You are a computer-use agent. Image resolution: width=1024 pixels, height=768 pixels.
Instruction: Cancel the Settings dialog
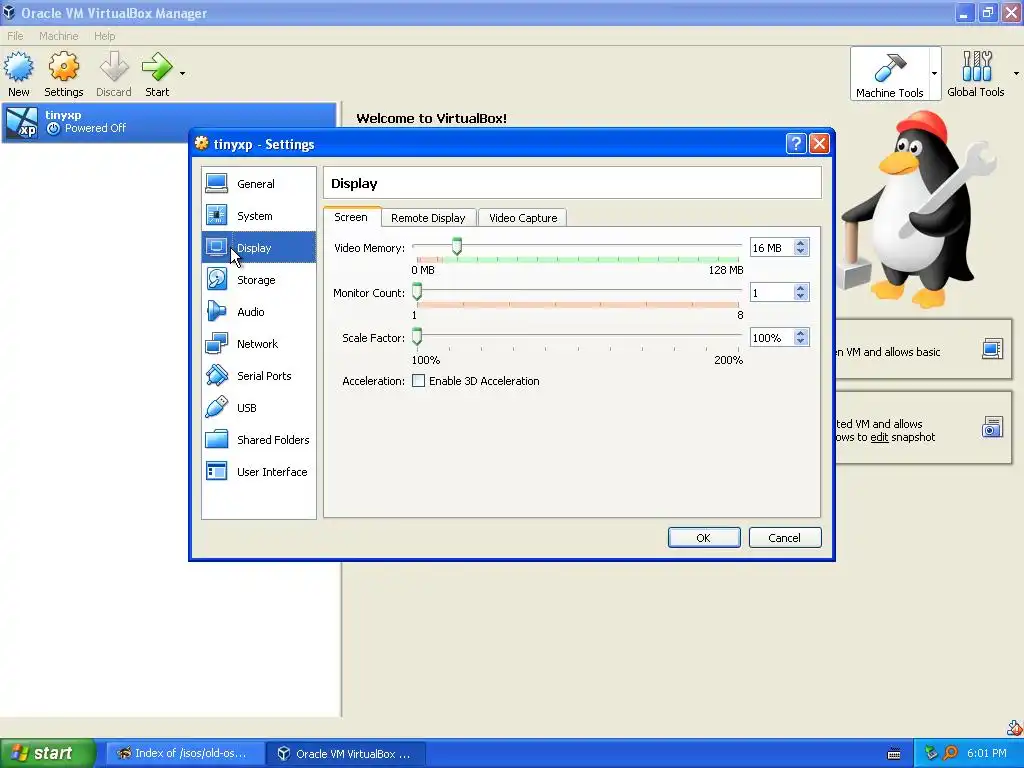point(785,537)
